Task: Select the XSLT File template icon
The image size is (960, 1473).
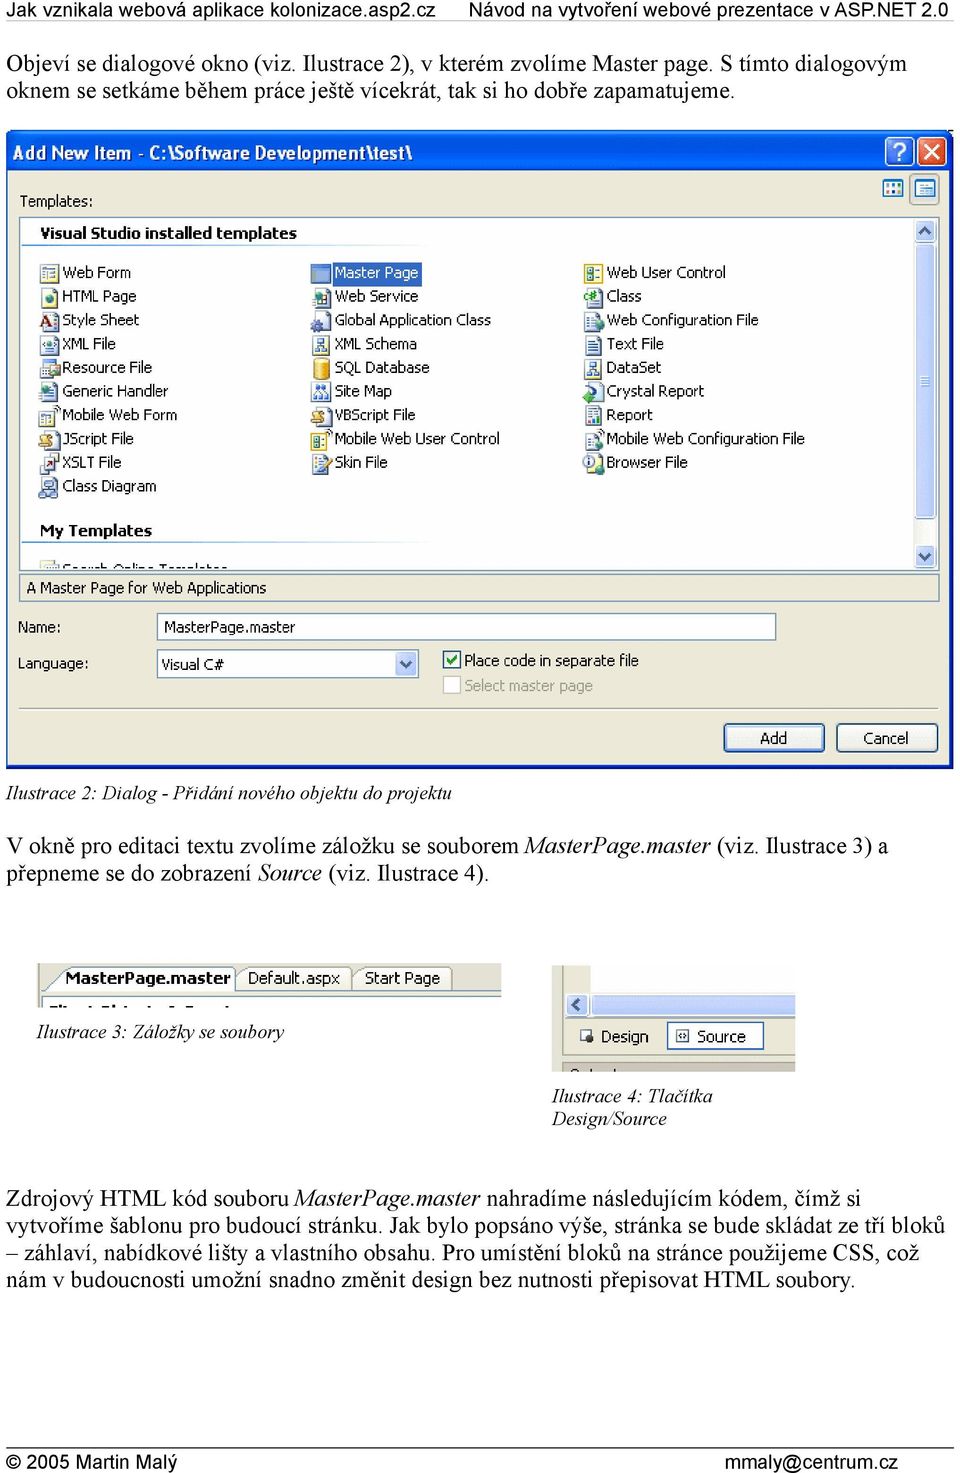Action: tap(49, 463)
